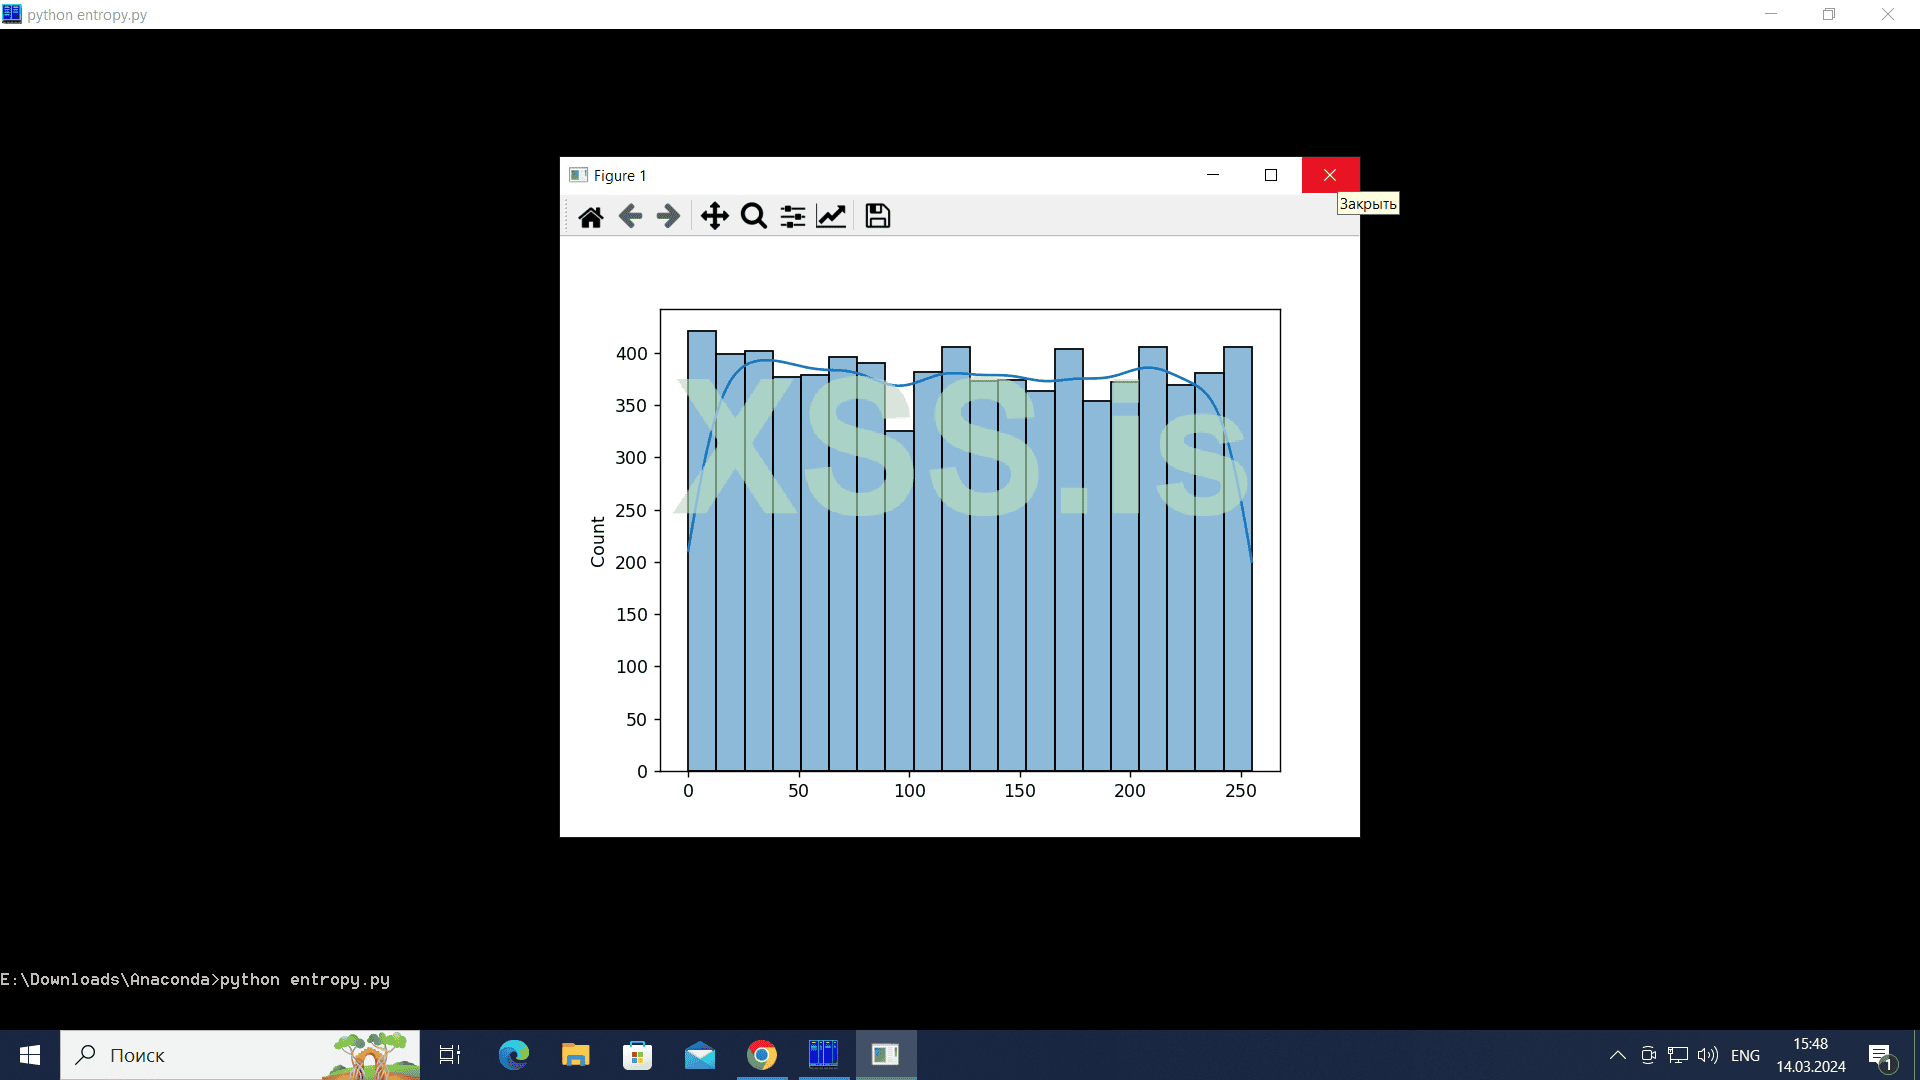This screenshot has width=1920, height=1080.
Task: Open the Configure subplots sliders icon
Action: (x=792, y=216)
